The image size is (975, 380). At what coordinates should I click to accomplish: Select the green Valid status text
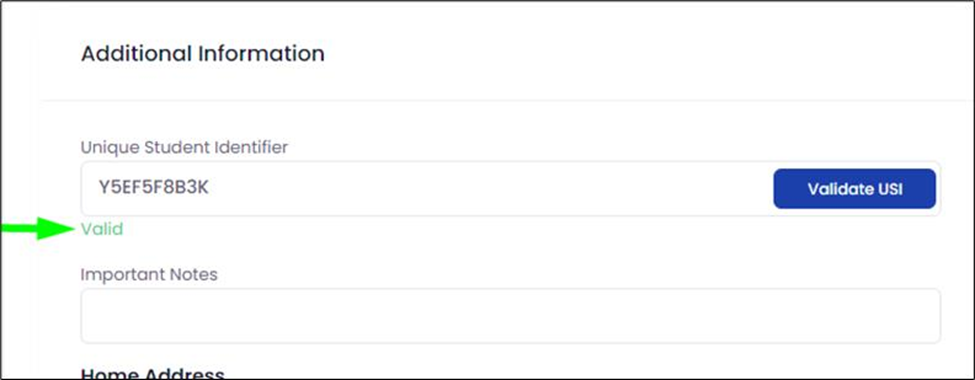(102, 229)
